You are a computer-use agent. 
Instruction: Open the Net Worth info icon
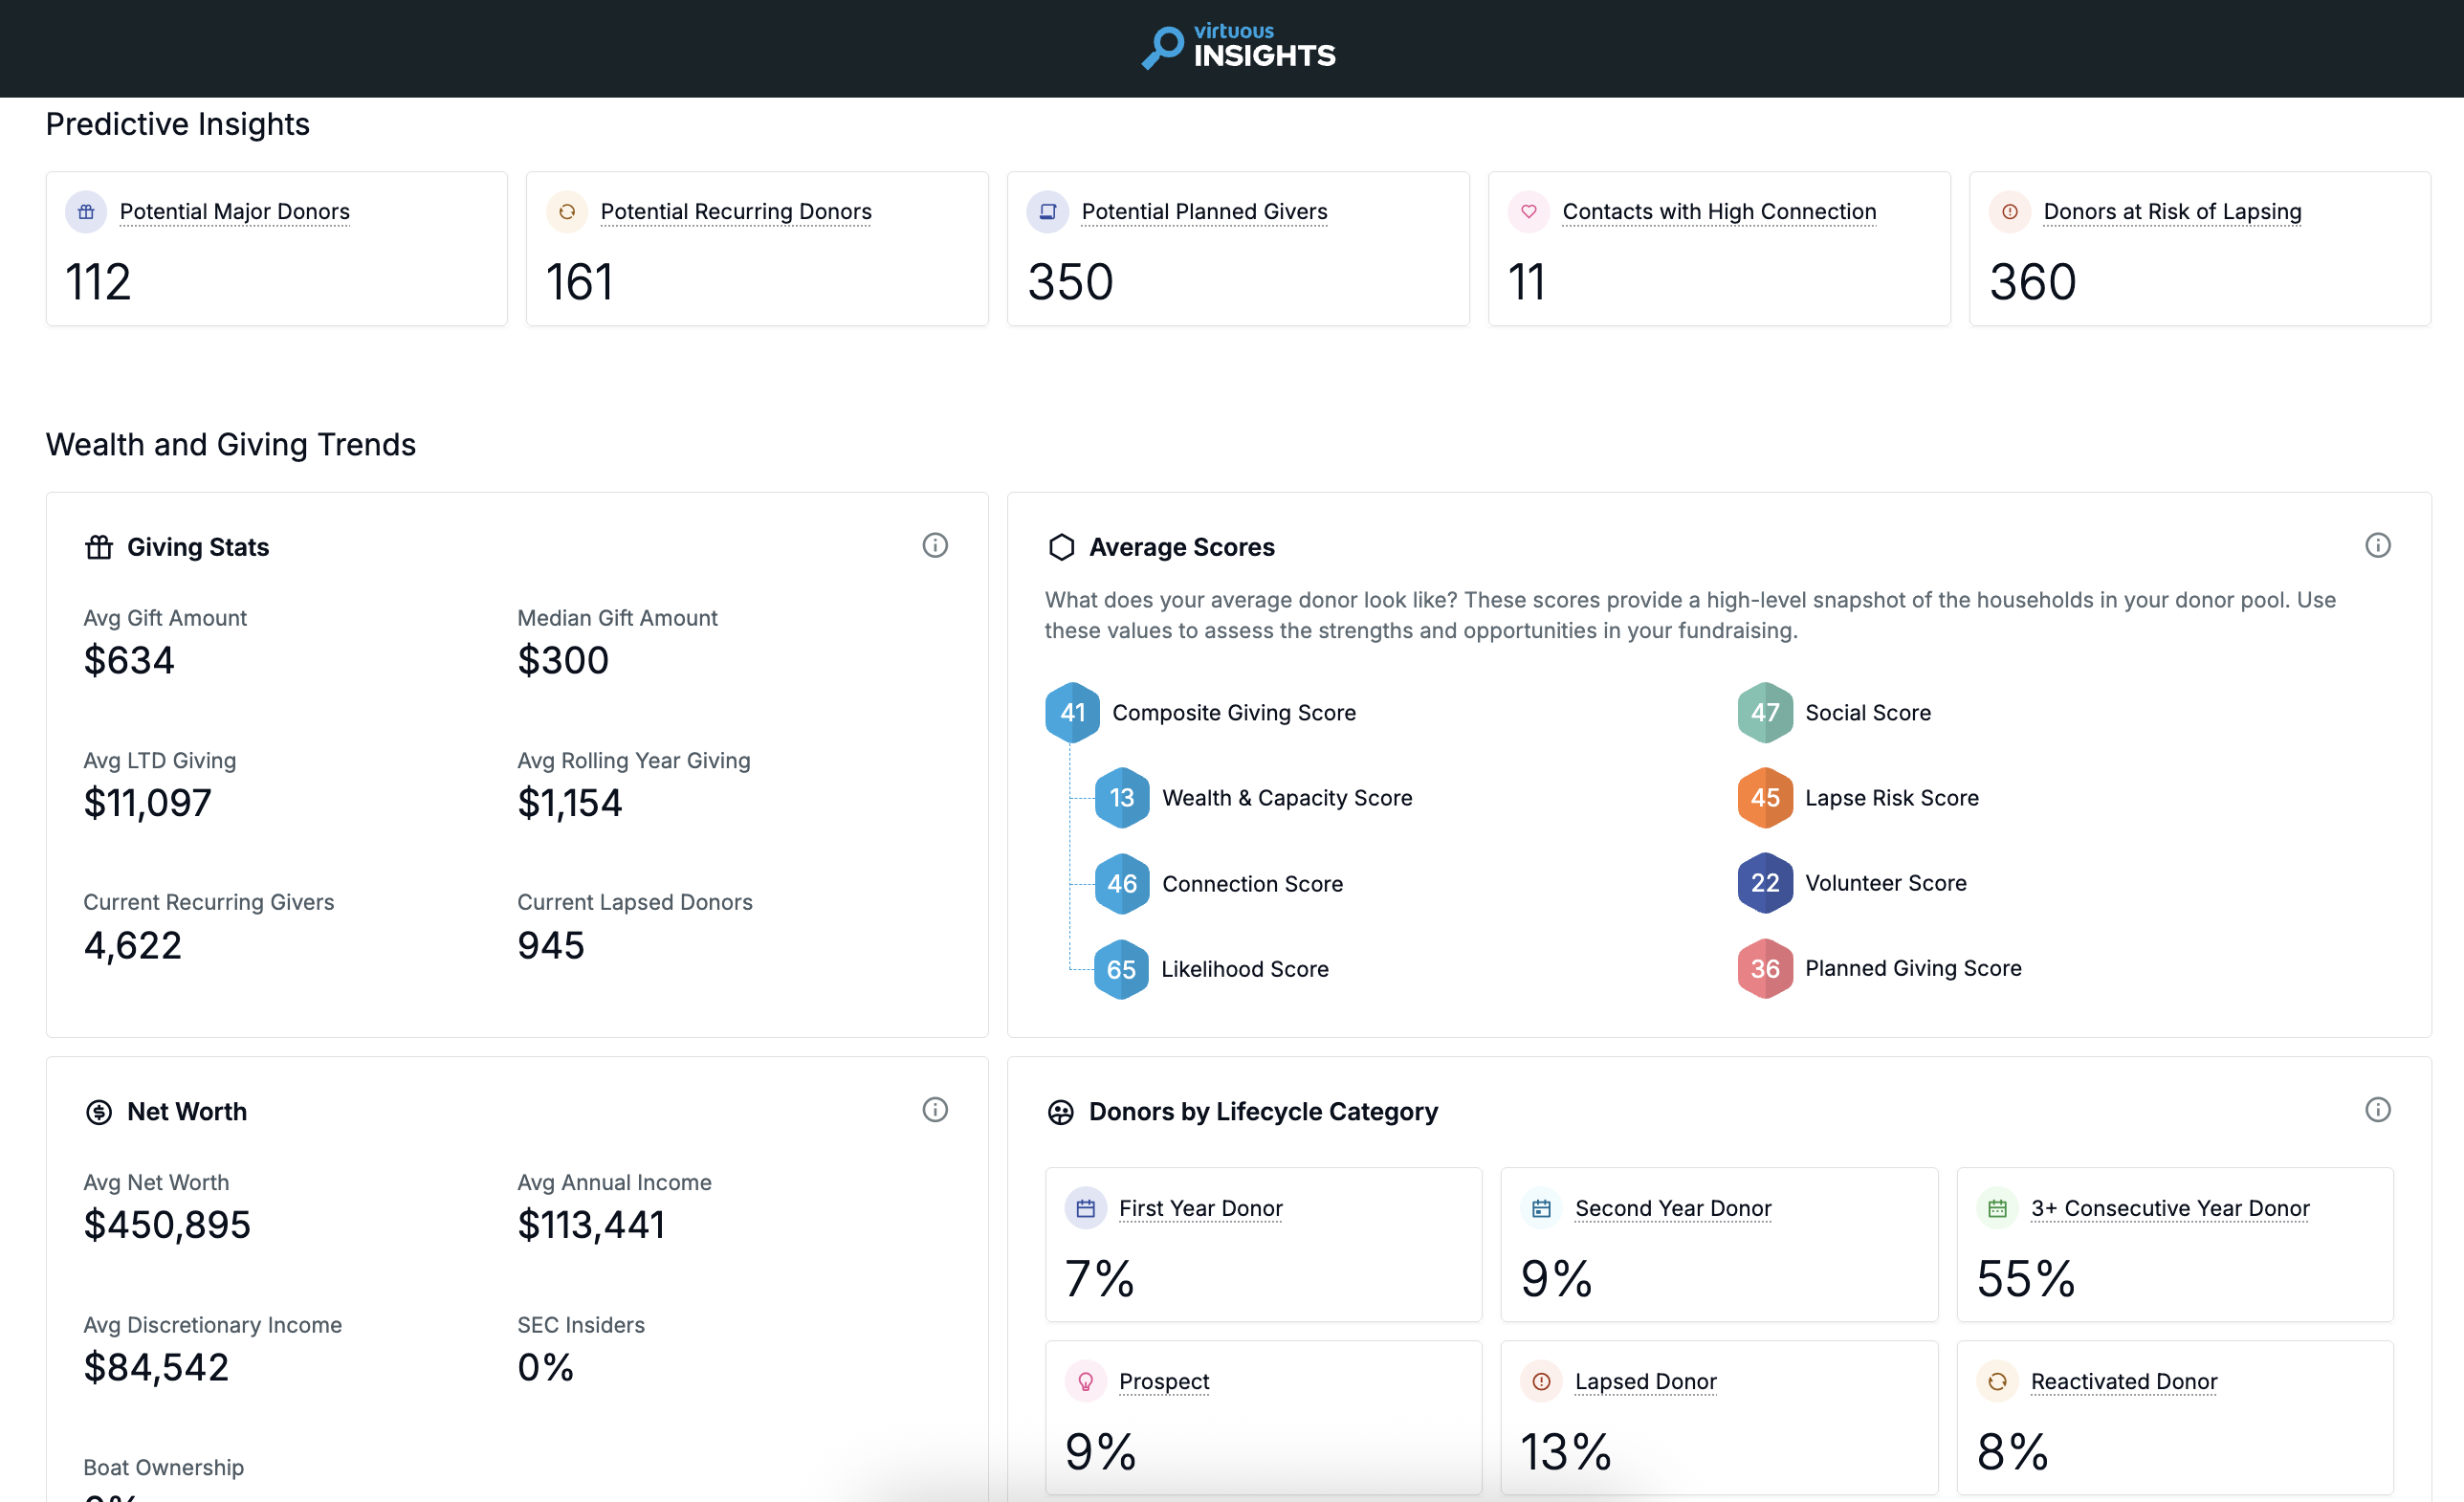(x=935, y=1110)
